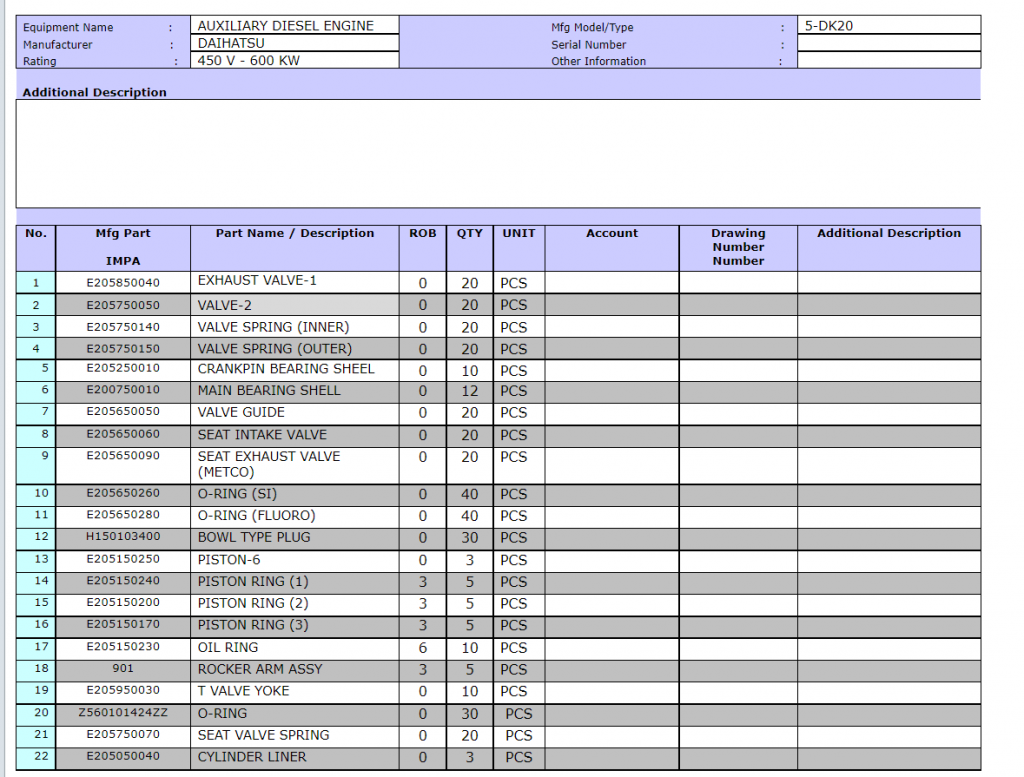Click the Account column header
Screen dimensions: 1024x777
(612, 234)
